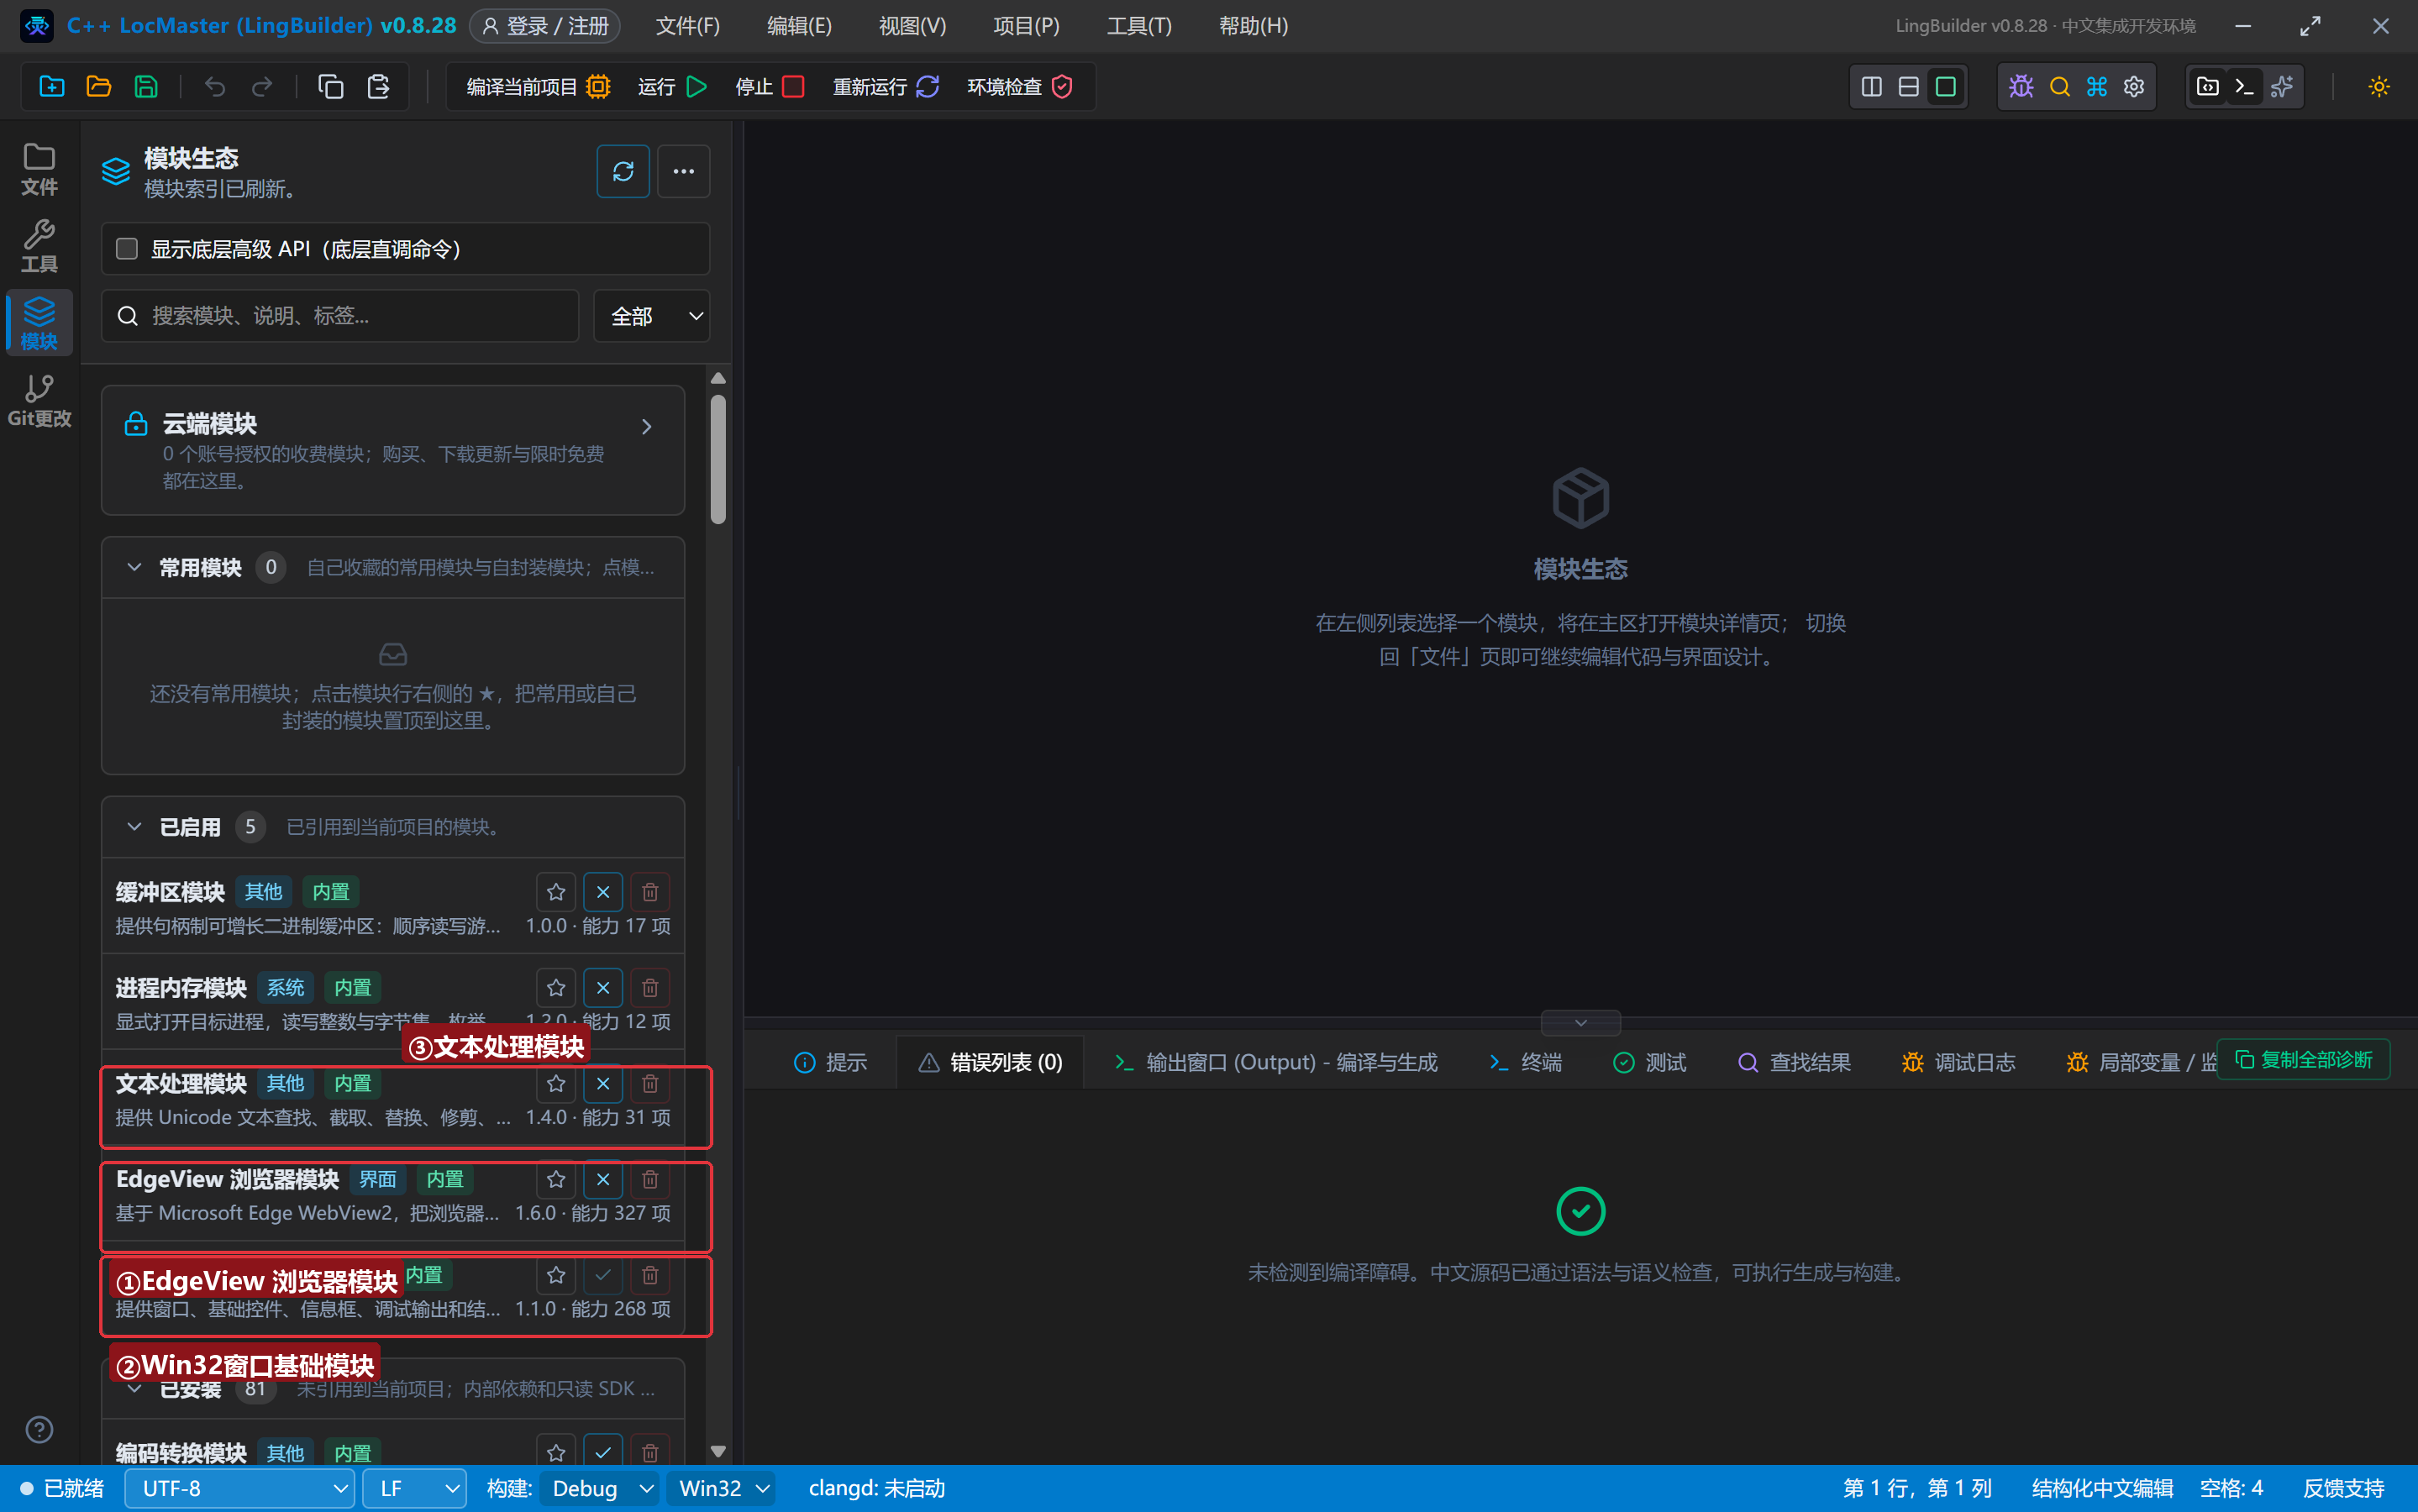Switch to the 调试日志 tab
The height and width of the screenshot is (1512, 2418).
tap(1958, 1062)
